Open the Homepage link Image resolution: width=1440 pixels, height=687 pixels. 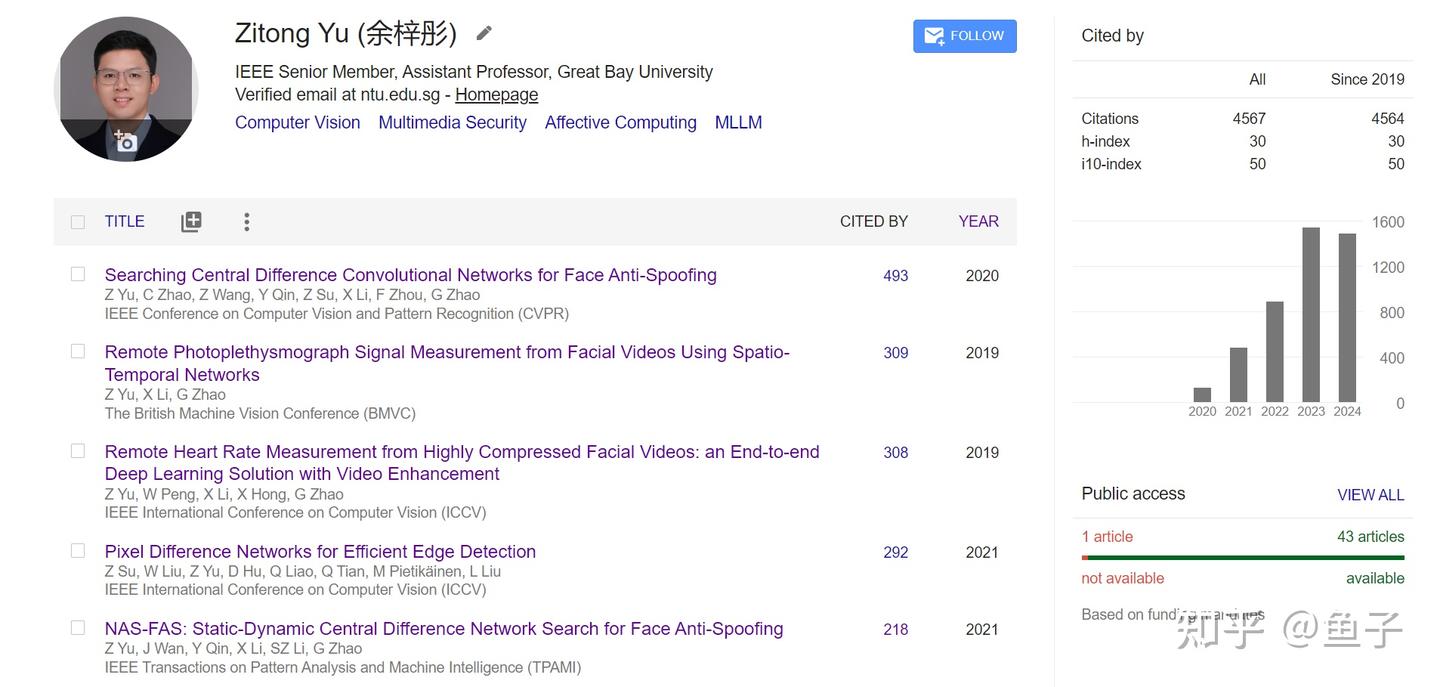(496, 94)
